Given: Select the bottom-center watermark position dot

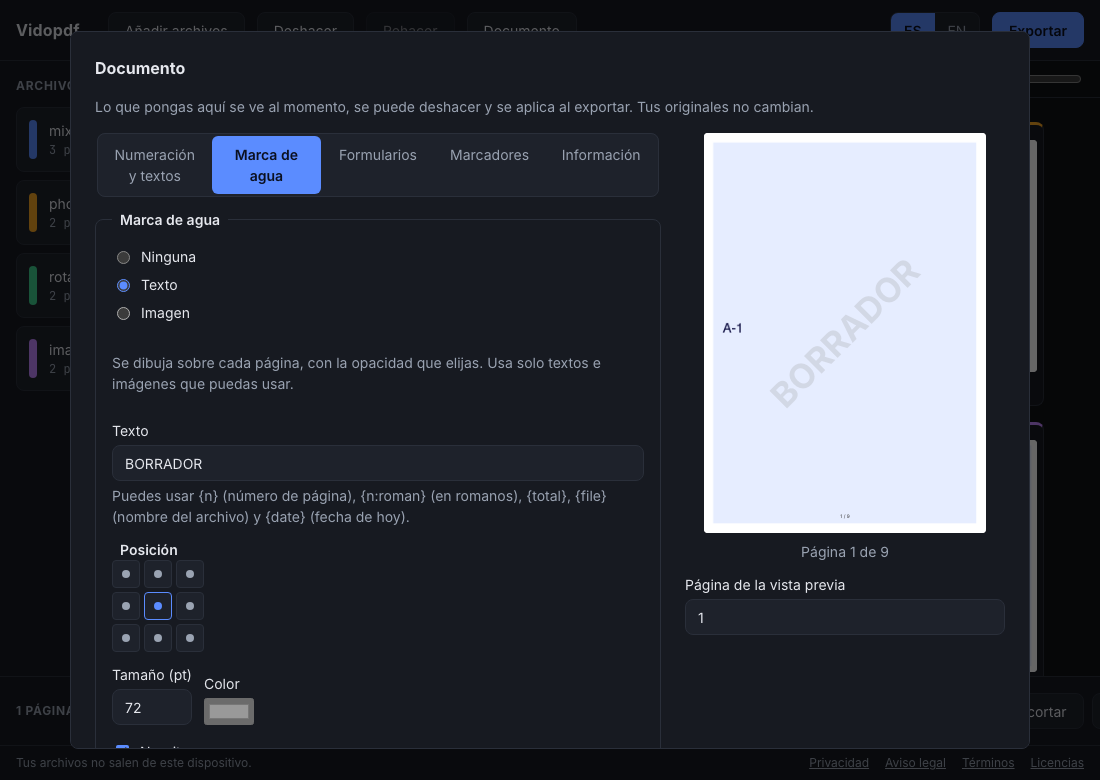Looking at the screenshot, I should pos(158,638).
